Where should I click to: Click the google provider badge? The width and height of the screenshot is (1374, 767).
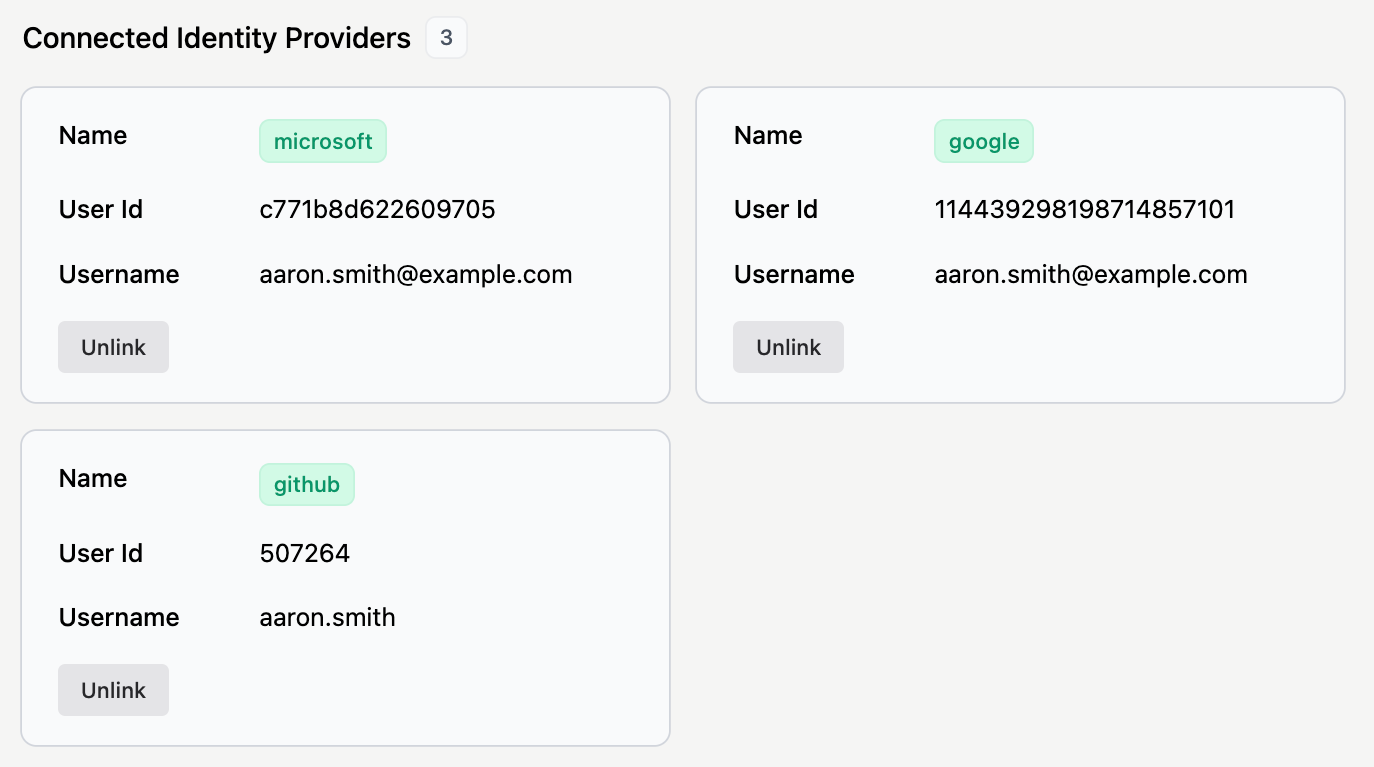pyautogui.click(x=983, y=141)
